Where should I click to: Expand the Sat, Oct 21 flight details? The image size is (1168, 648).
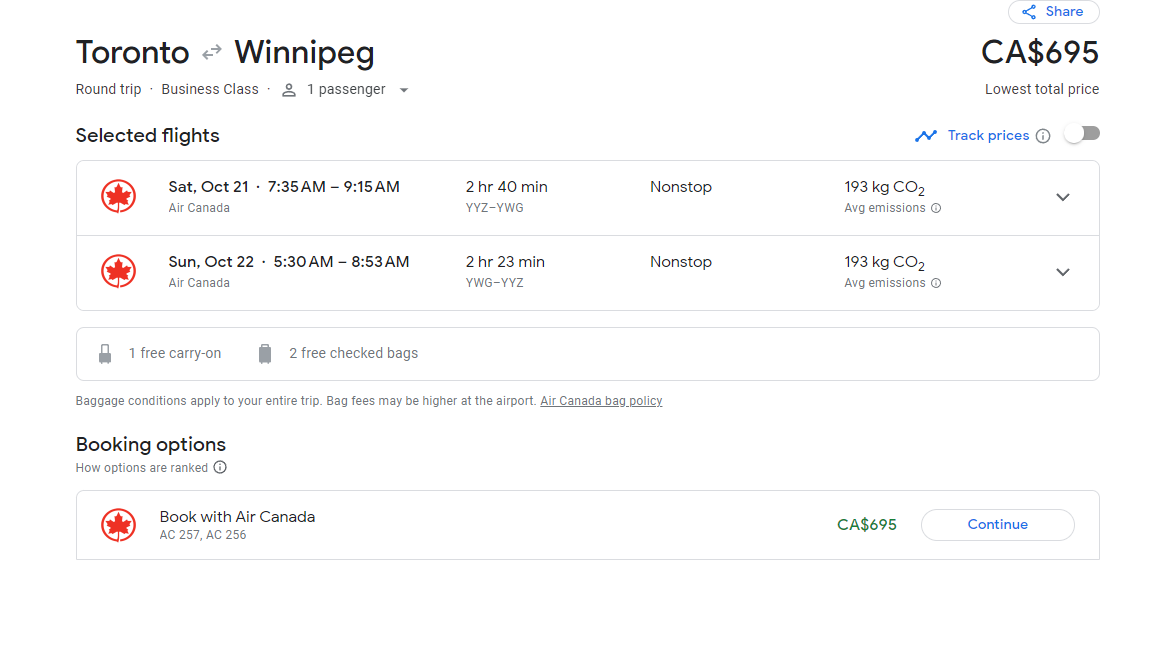(x=1063, y=197)
